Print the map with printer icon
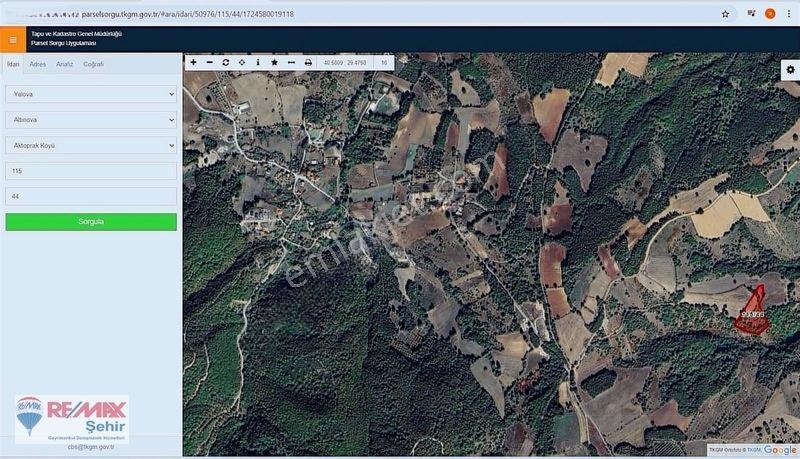The height and width of the screenshot is (459, 800). pos(308,62)
